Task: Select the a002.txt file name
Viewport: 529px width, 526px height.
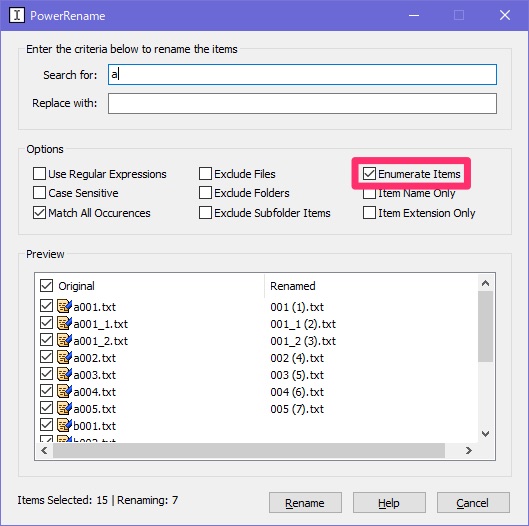Action: click(x=94, y=358)
